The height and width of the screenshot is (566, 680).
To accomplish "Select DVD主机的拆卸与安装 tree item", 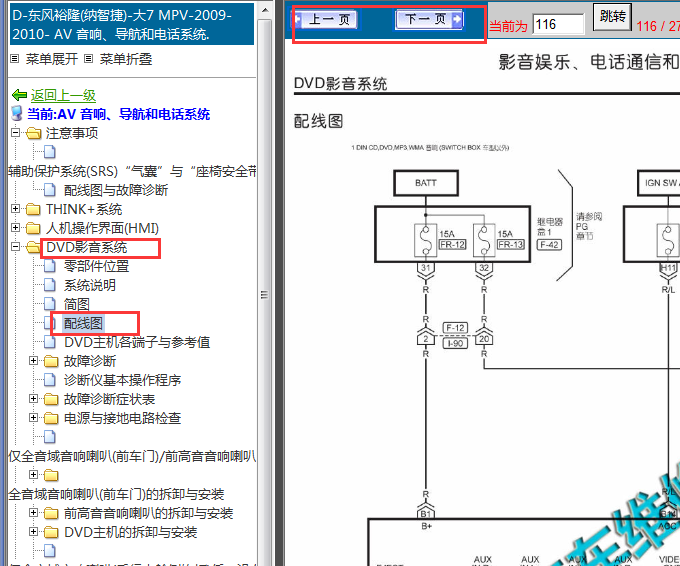I will coord(131,532).
